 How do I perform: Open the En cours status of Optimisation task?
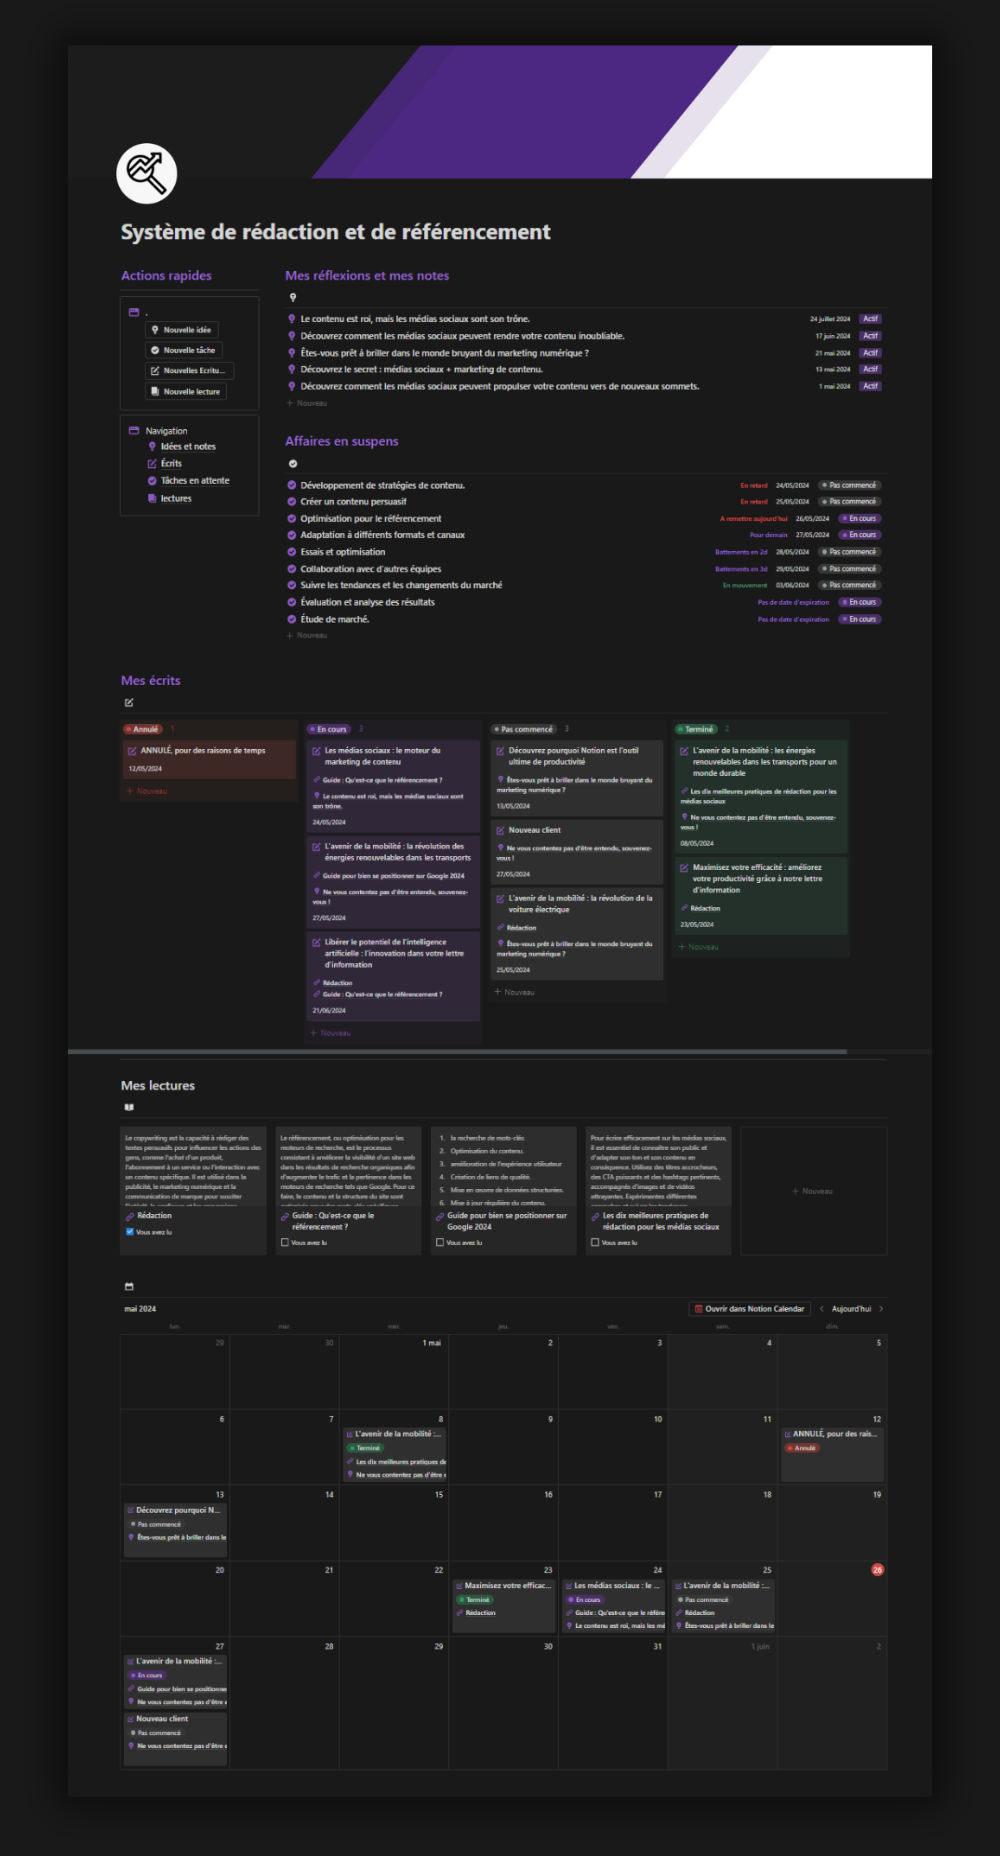[860, 519]
